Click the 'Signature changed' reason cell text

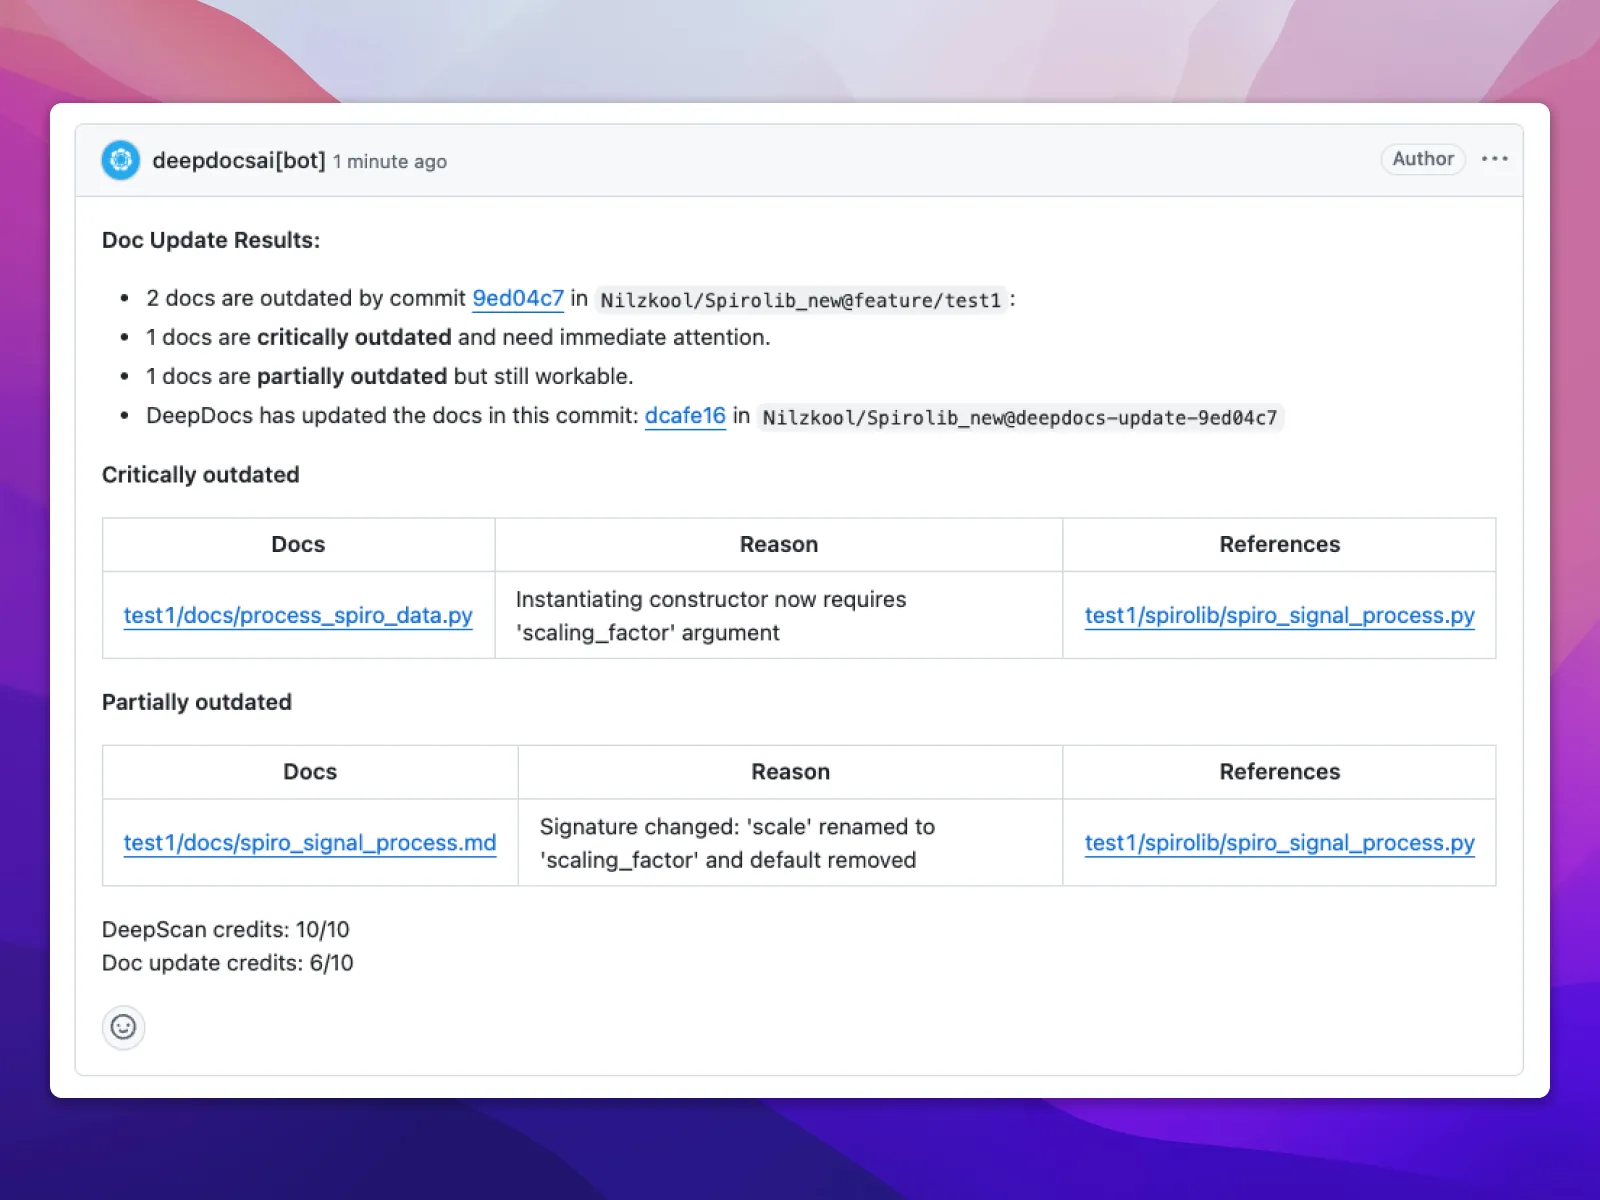(x=737, y=827)
